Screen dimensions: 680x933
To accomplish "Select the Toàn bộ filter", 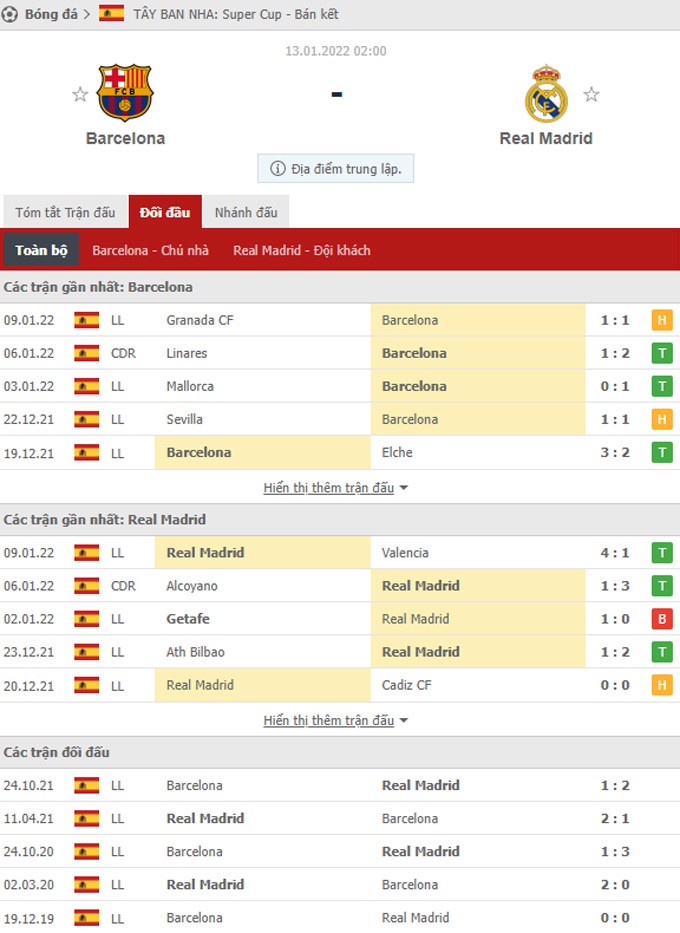I will [x=42, y=250].
